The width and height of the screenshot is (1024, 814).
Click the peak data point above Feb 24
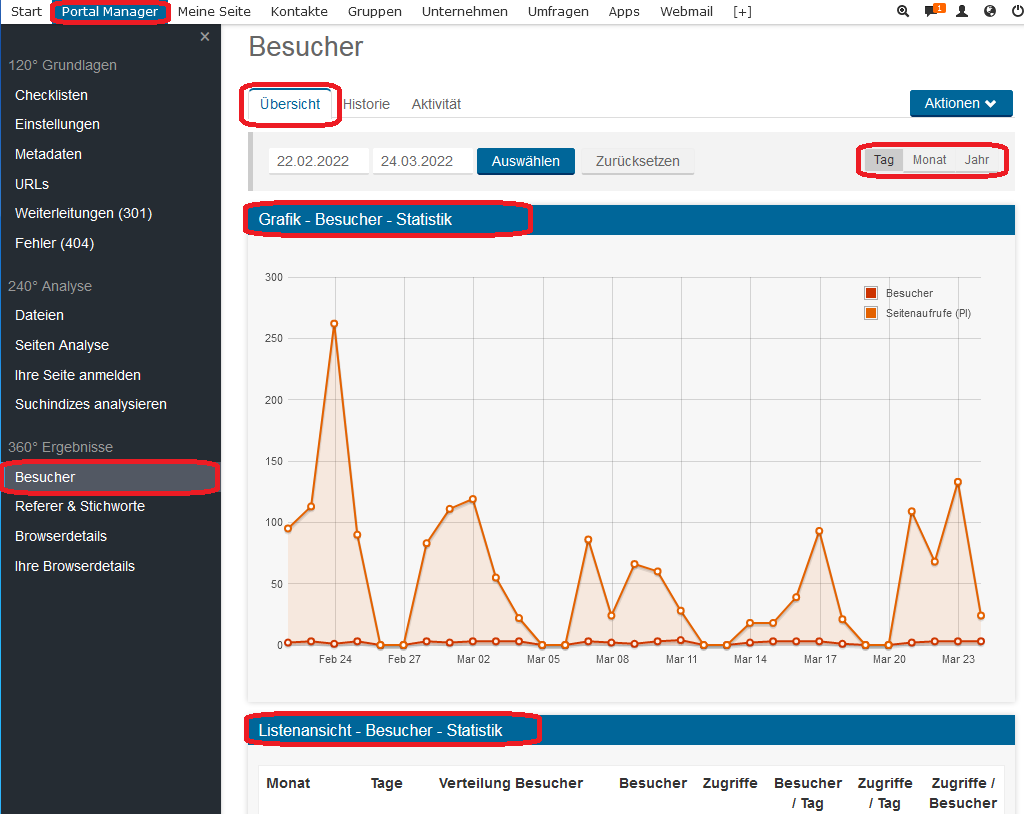pyautogui.click(x=334, y=324)
